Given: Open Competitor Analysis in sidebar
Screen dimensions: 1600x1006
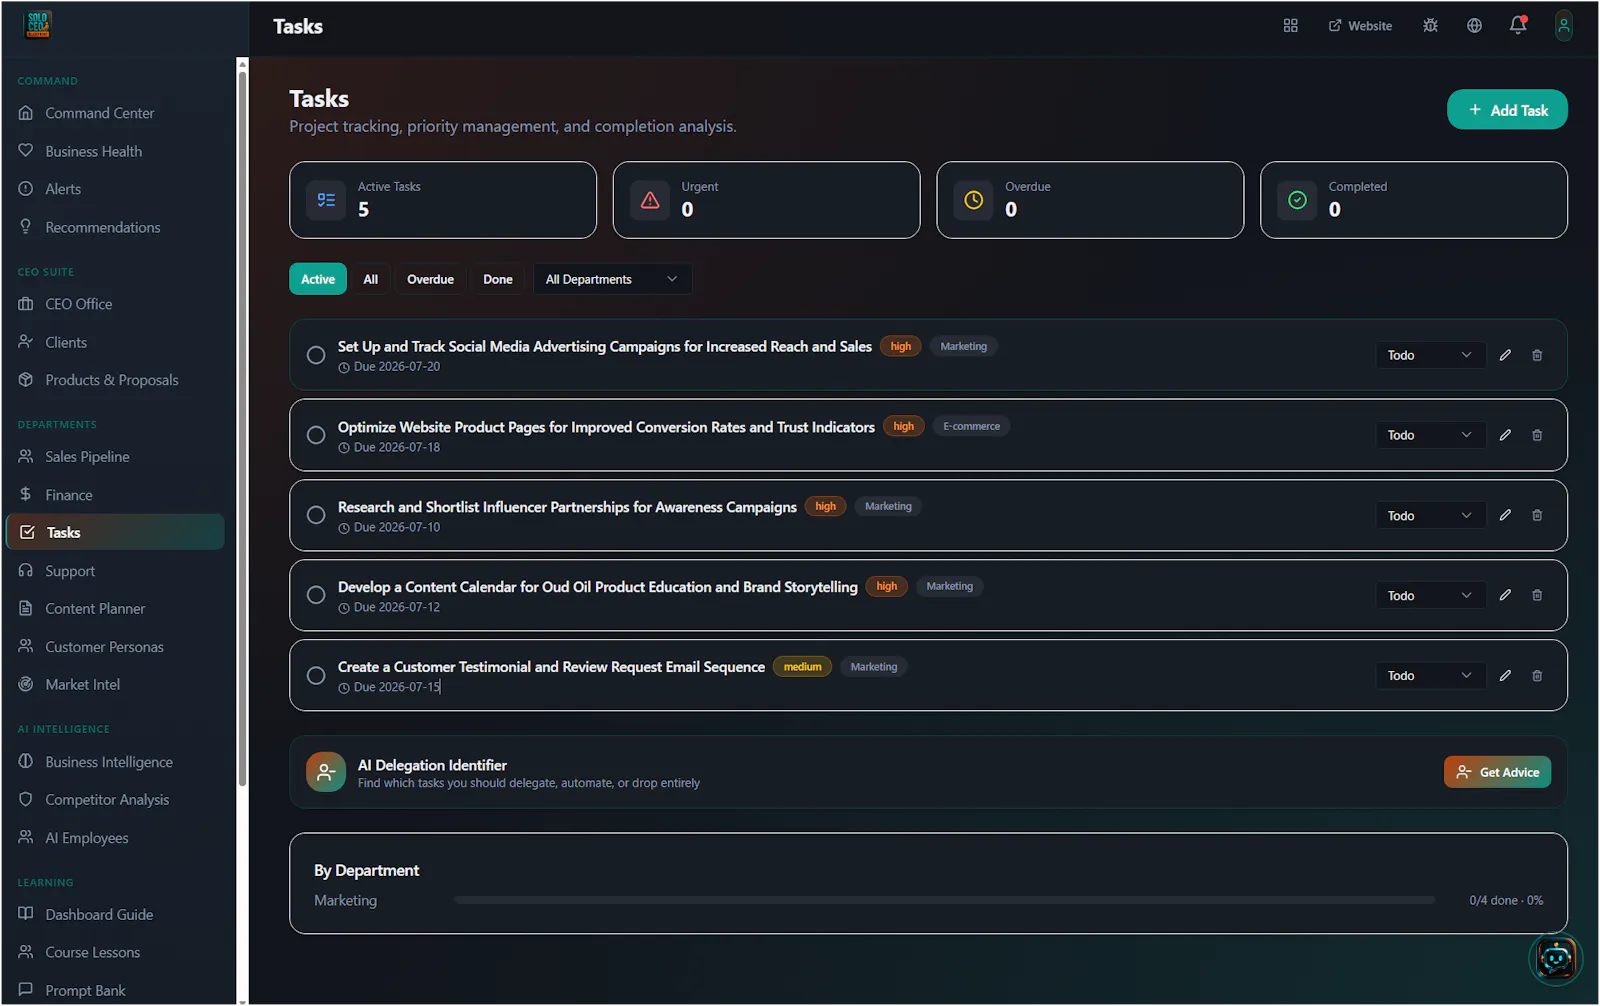Looking at the screenshot, I should (115, 800).
